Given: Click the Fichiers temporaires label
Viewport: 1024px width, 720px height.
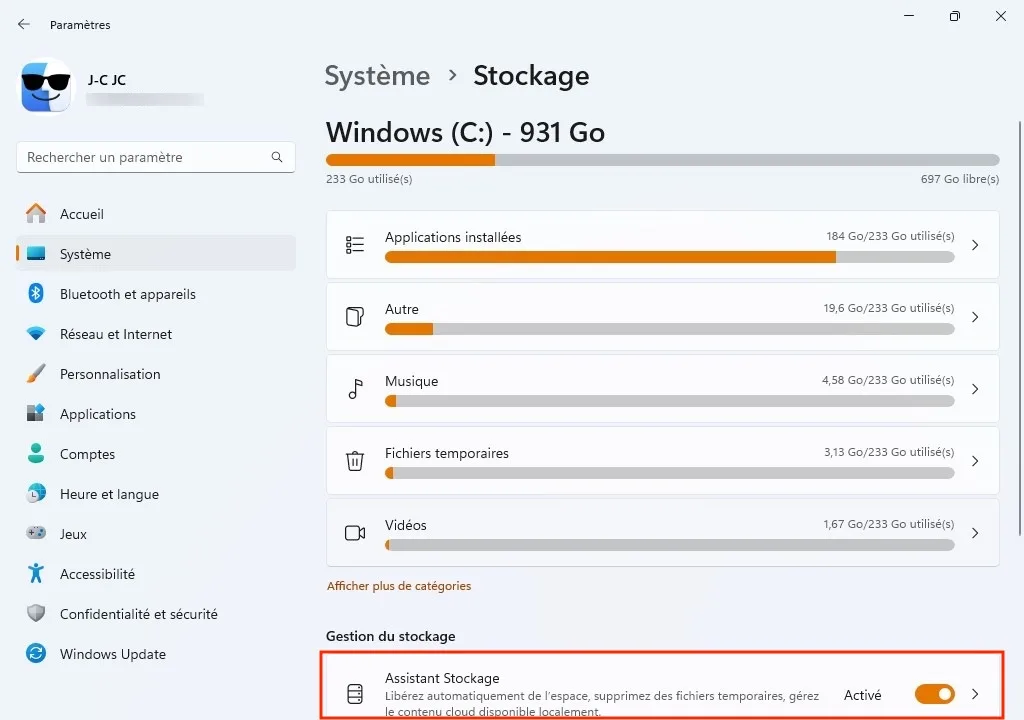Looking at the screenshot, I should 447,453.
